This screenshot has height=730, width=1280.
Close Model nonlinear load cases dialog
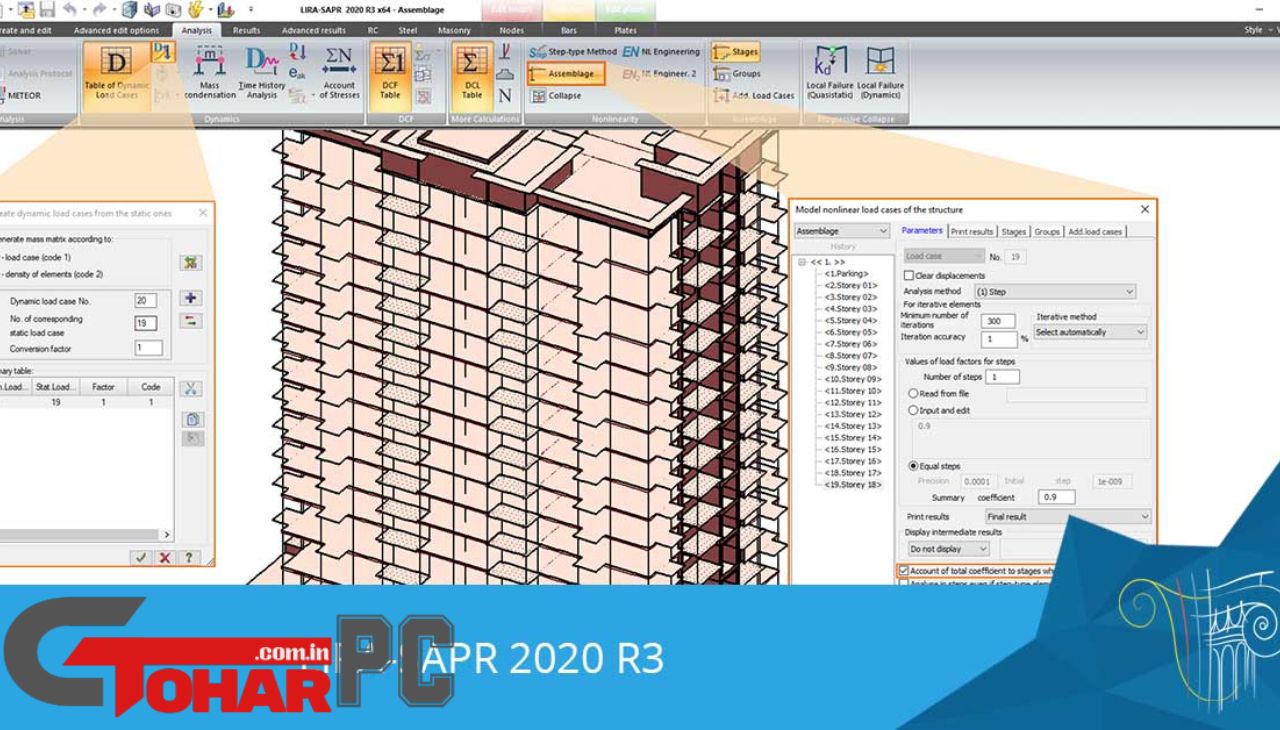(1145, 209)
